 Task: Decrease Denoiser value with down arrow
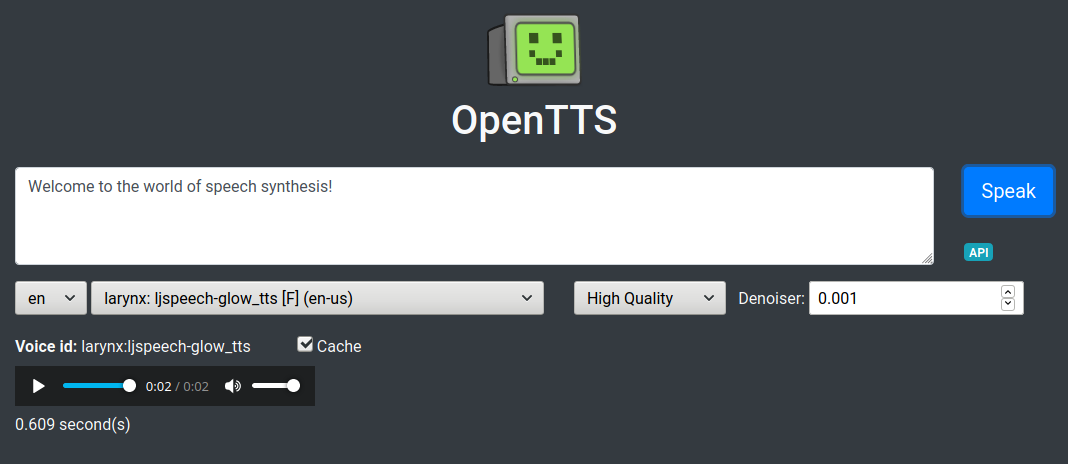point(1007,305)
